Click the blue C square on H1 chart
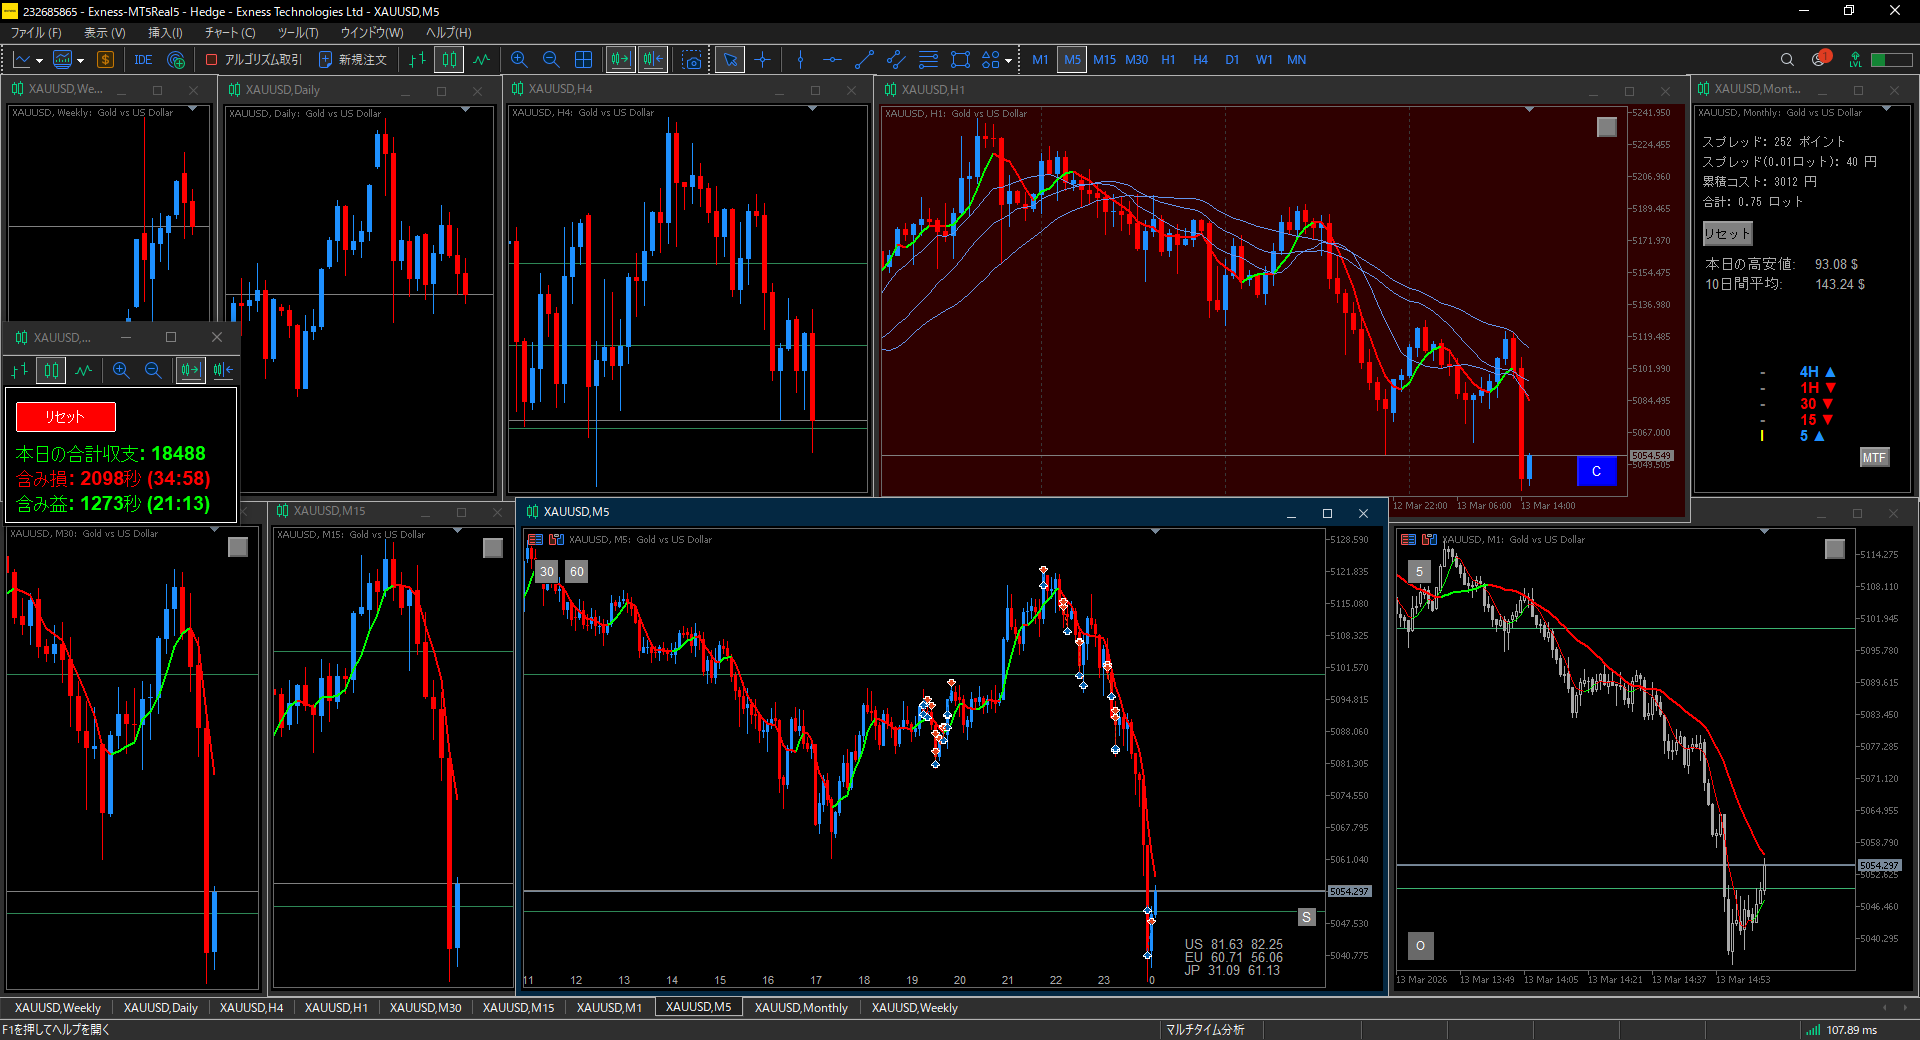The height and width of the screenshot is (1040, 1920). point(1596,471)
